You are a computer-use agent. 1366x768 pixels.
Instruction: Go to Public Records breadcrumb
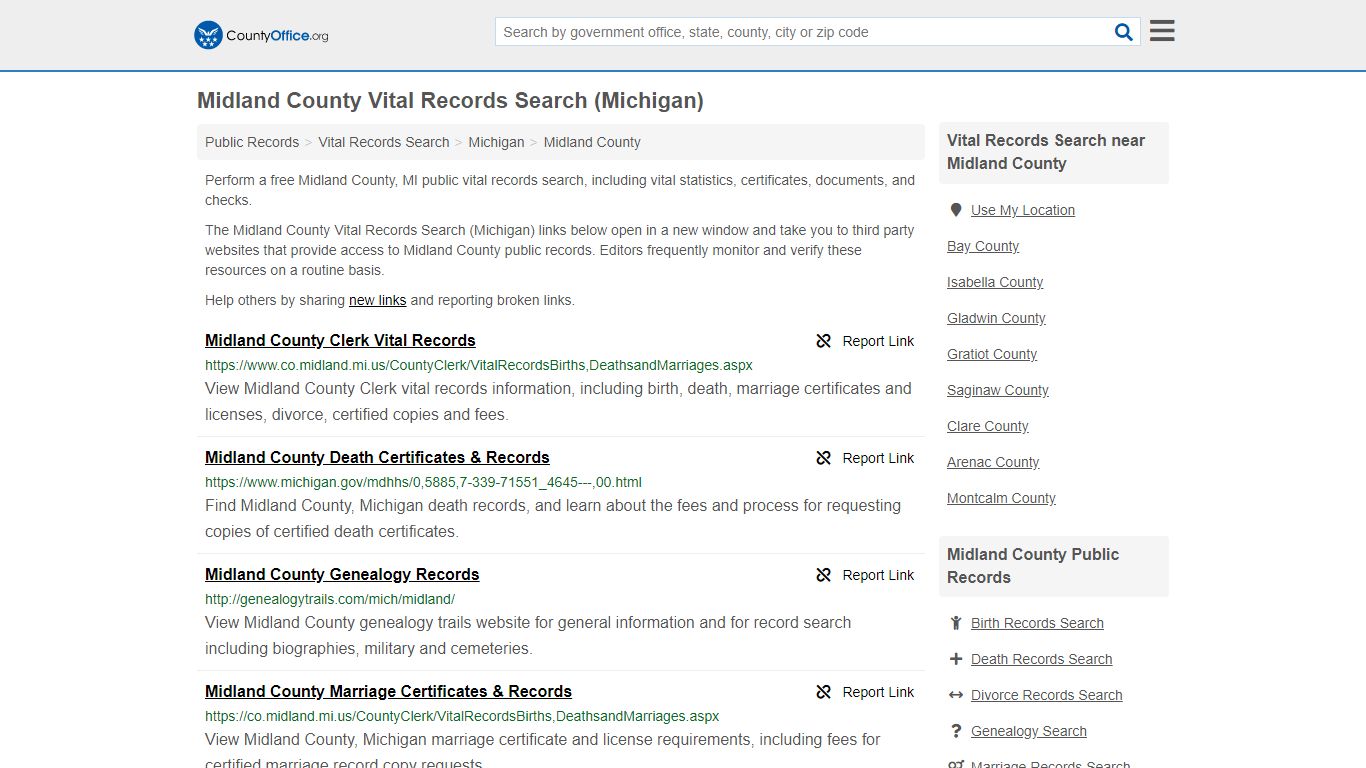click(x=252, y=142)
